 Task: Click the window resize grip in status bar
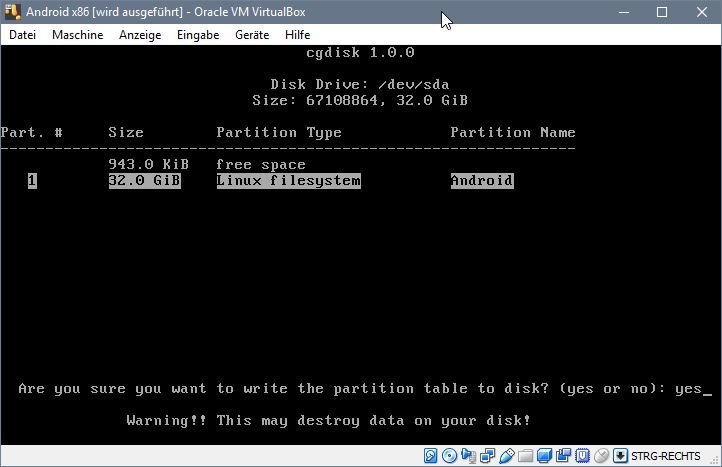click(x=715, y=460)
